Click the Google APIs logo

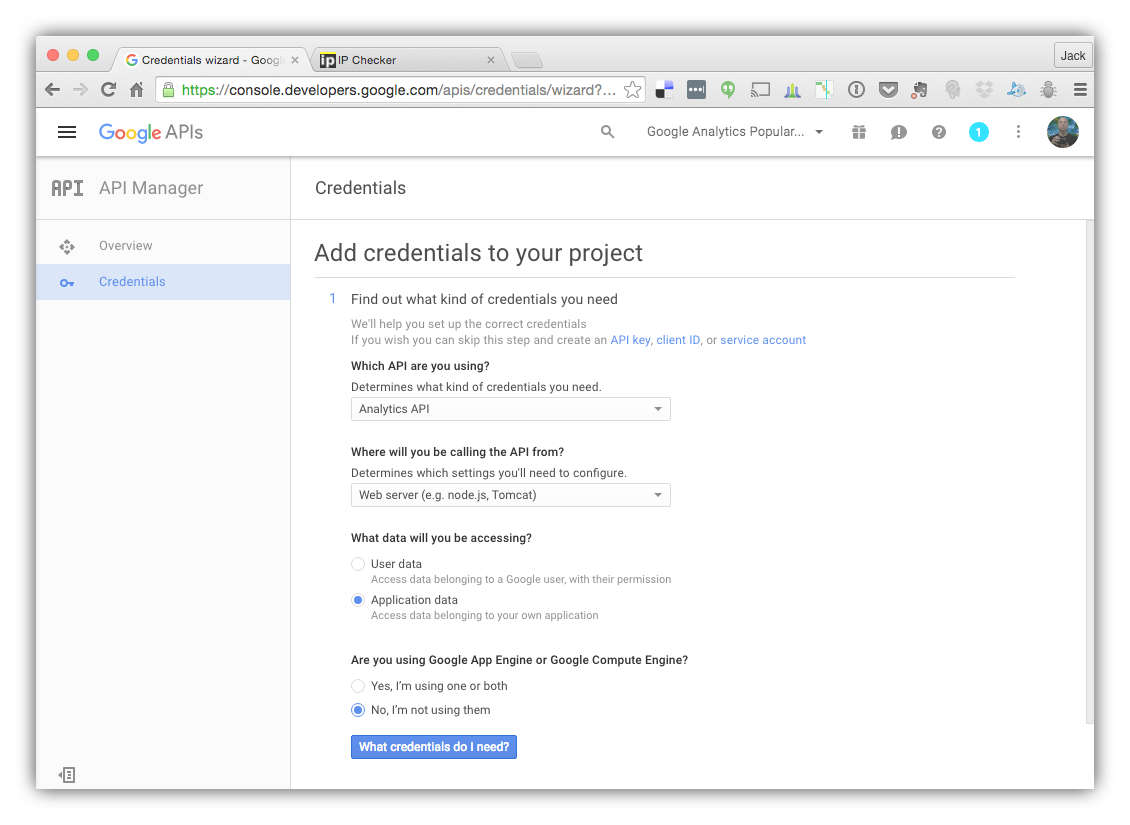(151, 133)
